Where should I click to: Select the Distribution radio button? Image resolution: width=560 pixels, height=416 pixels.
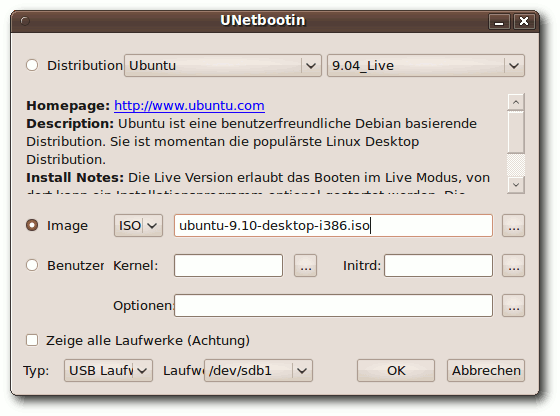32,65
